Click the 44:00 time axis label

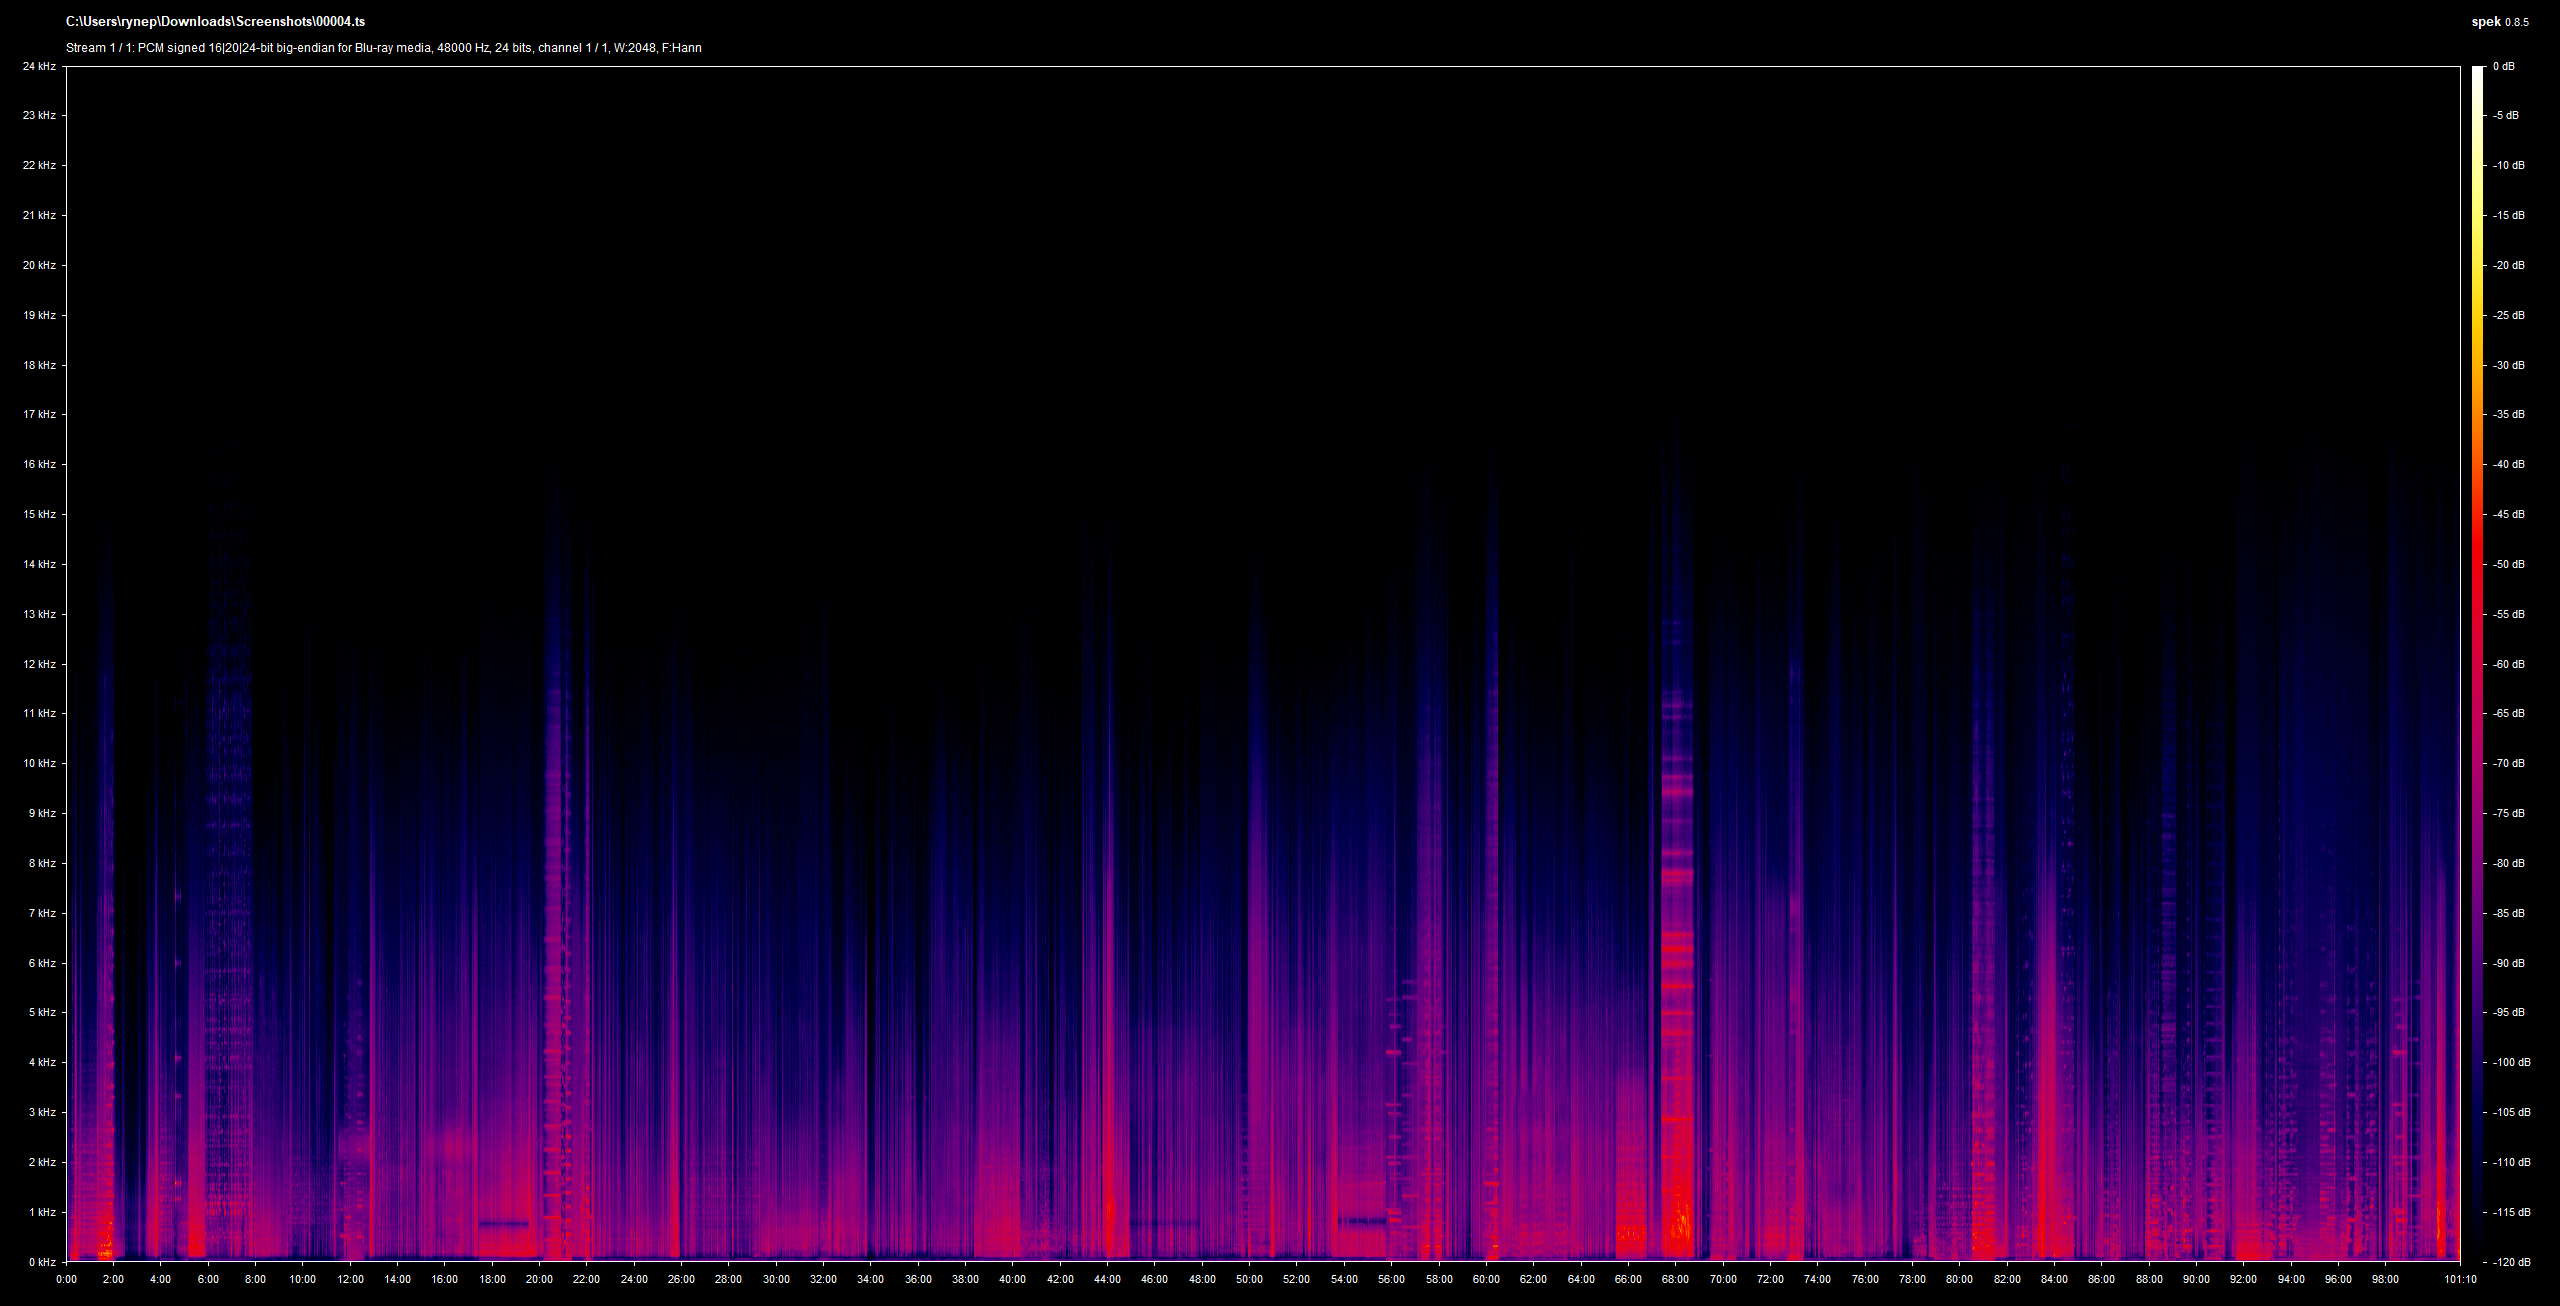tap(1107, 1279)
